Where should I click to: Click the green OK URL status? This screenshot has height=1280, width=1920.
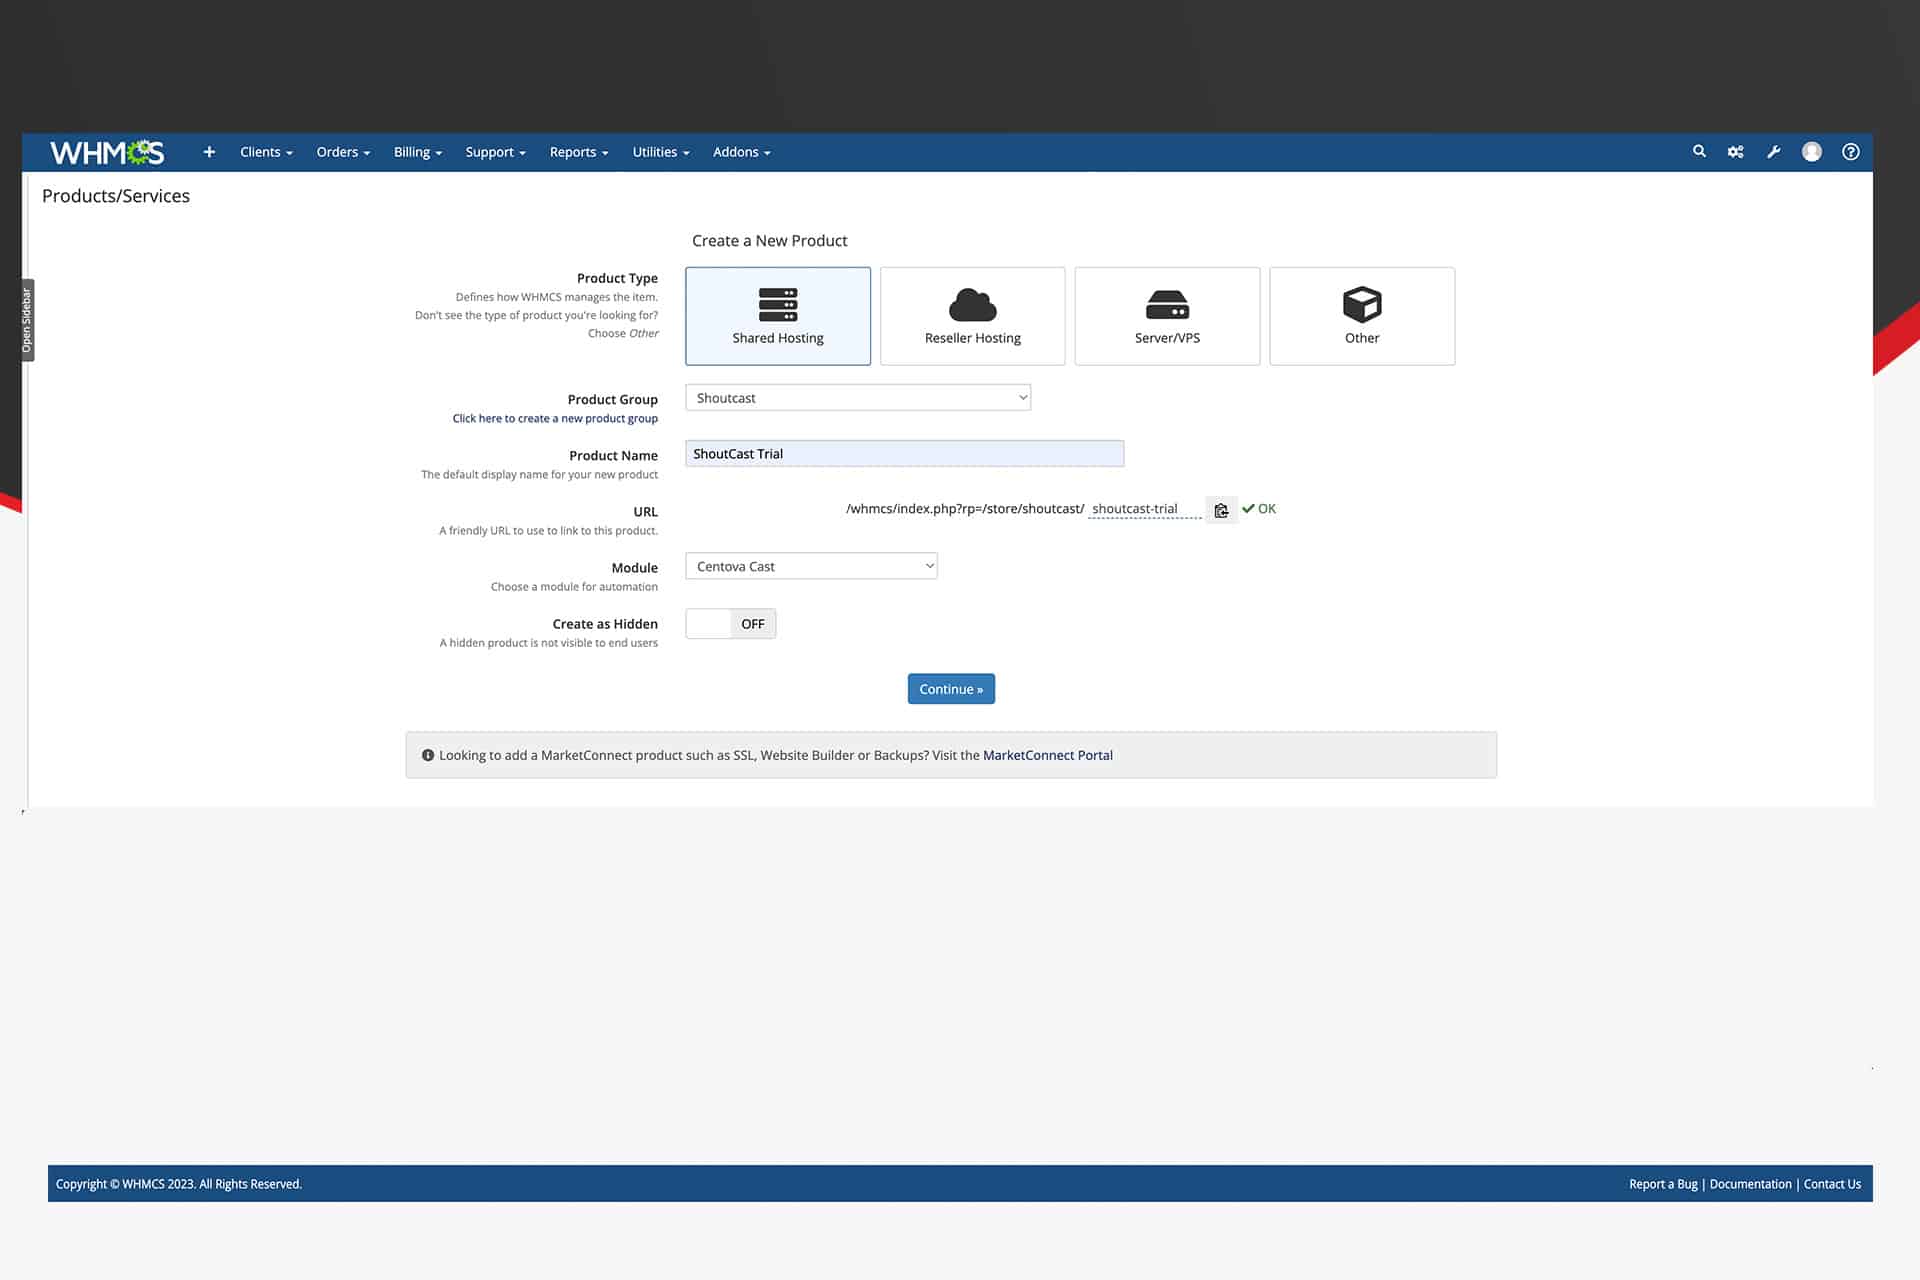1259,509
